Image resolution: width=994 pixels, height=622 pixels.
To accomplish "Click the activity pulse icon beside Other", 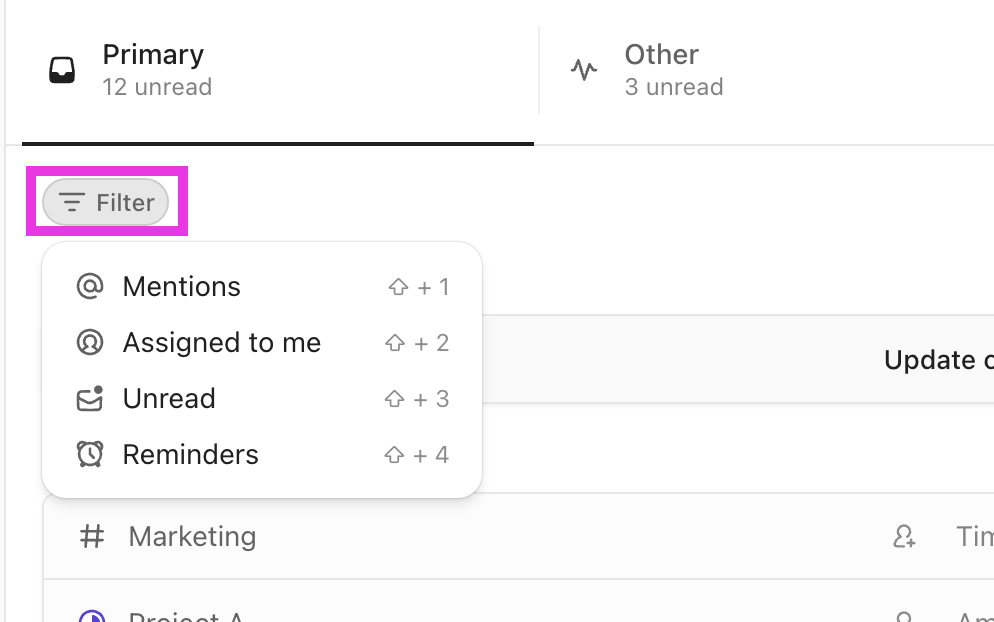I will [x=584, y=70].
